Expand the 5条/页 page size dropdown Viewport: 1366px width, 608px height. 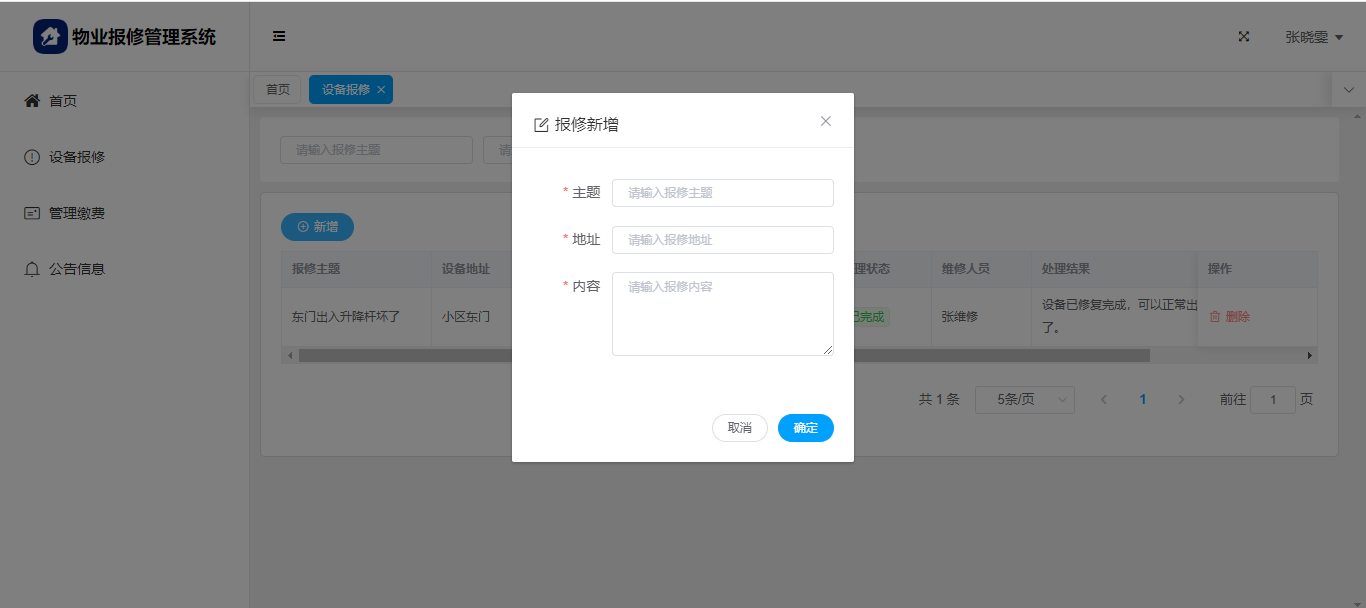(1024, 400)
